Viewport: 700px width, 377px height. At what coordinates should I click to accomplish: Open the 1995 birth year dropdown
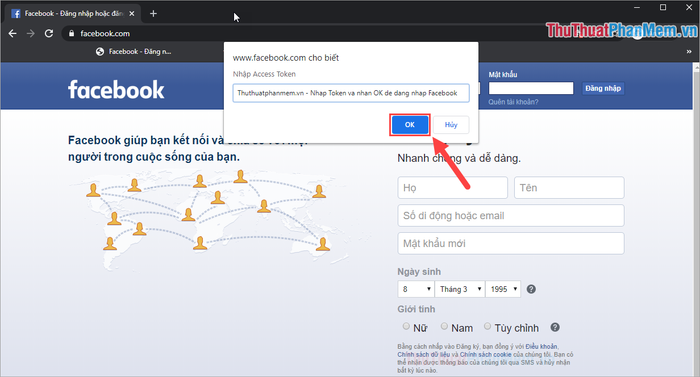(x=503, y=289)
